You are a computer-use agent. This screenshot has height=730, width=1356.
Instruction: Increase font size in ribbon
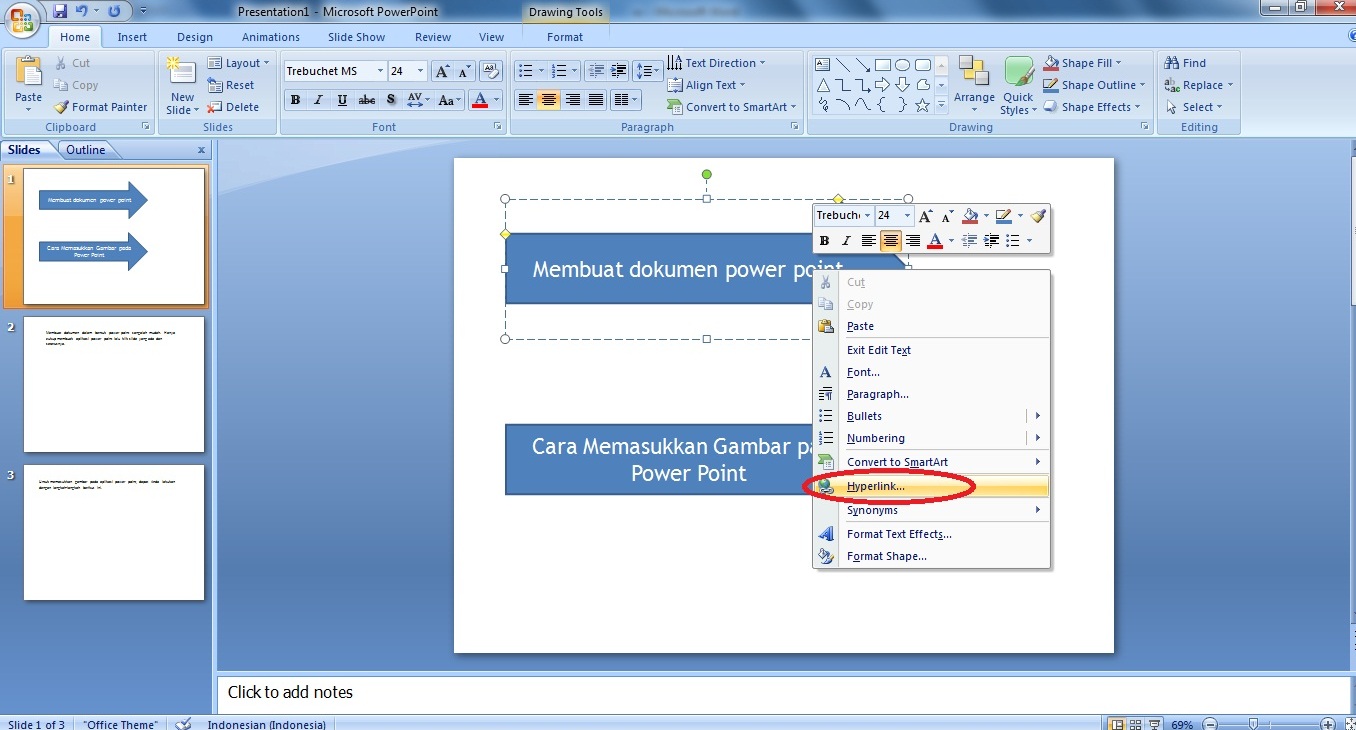(441, 71)
